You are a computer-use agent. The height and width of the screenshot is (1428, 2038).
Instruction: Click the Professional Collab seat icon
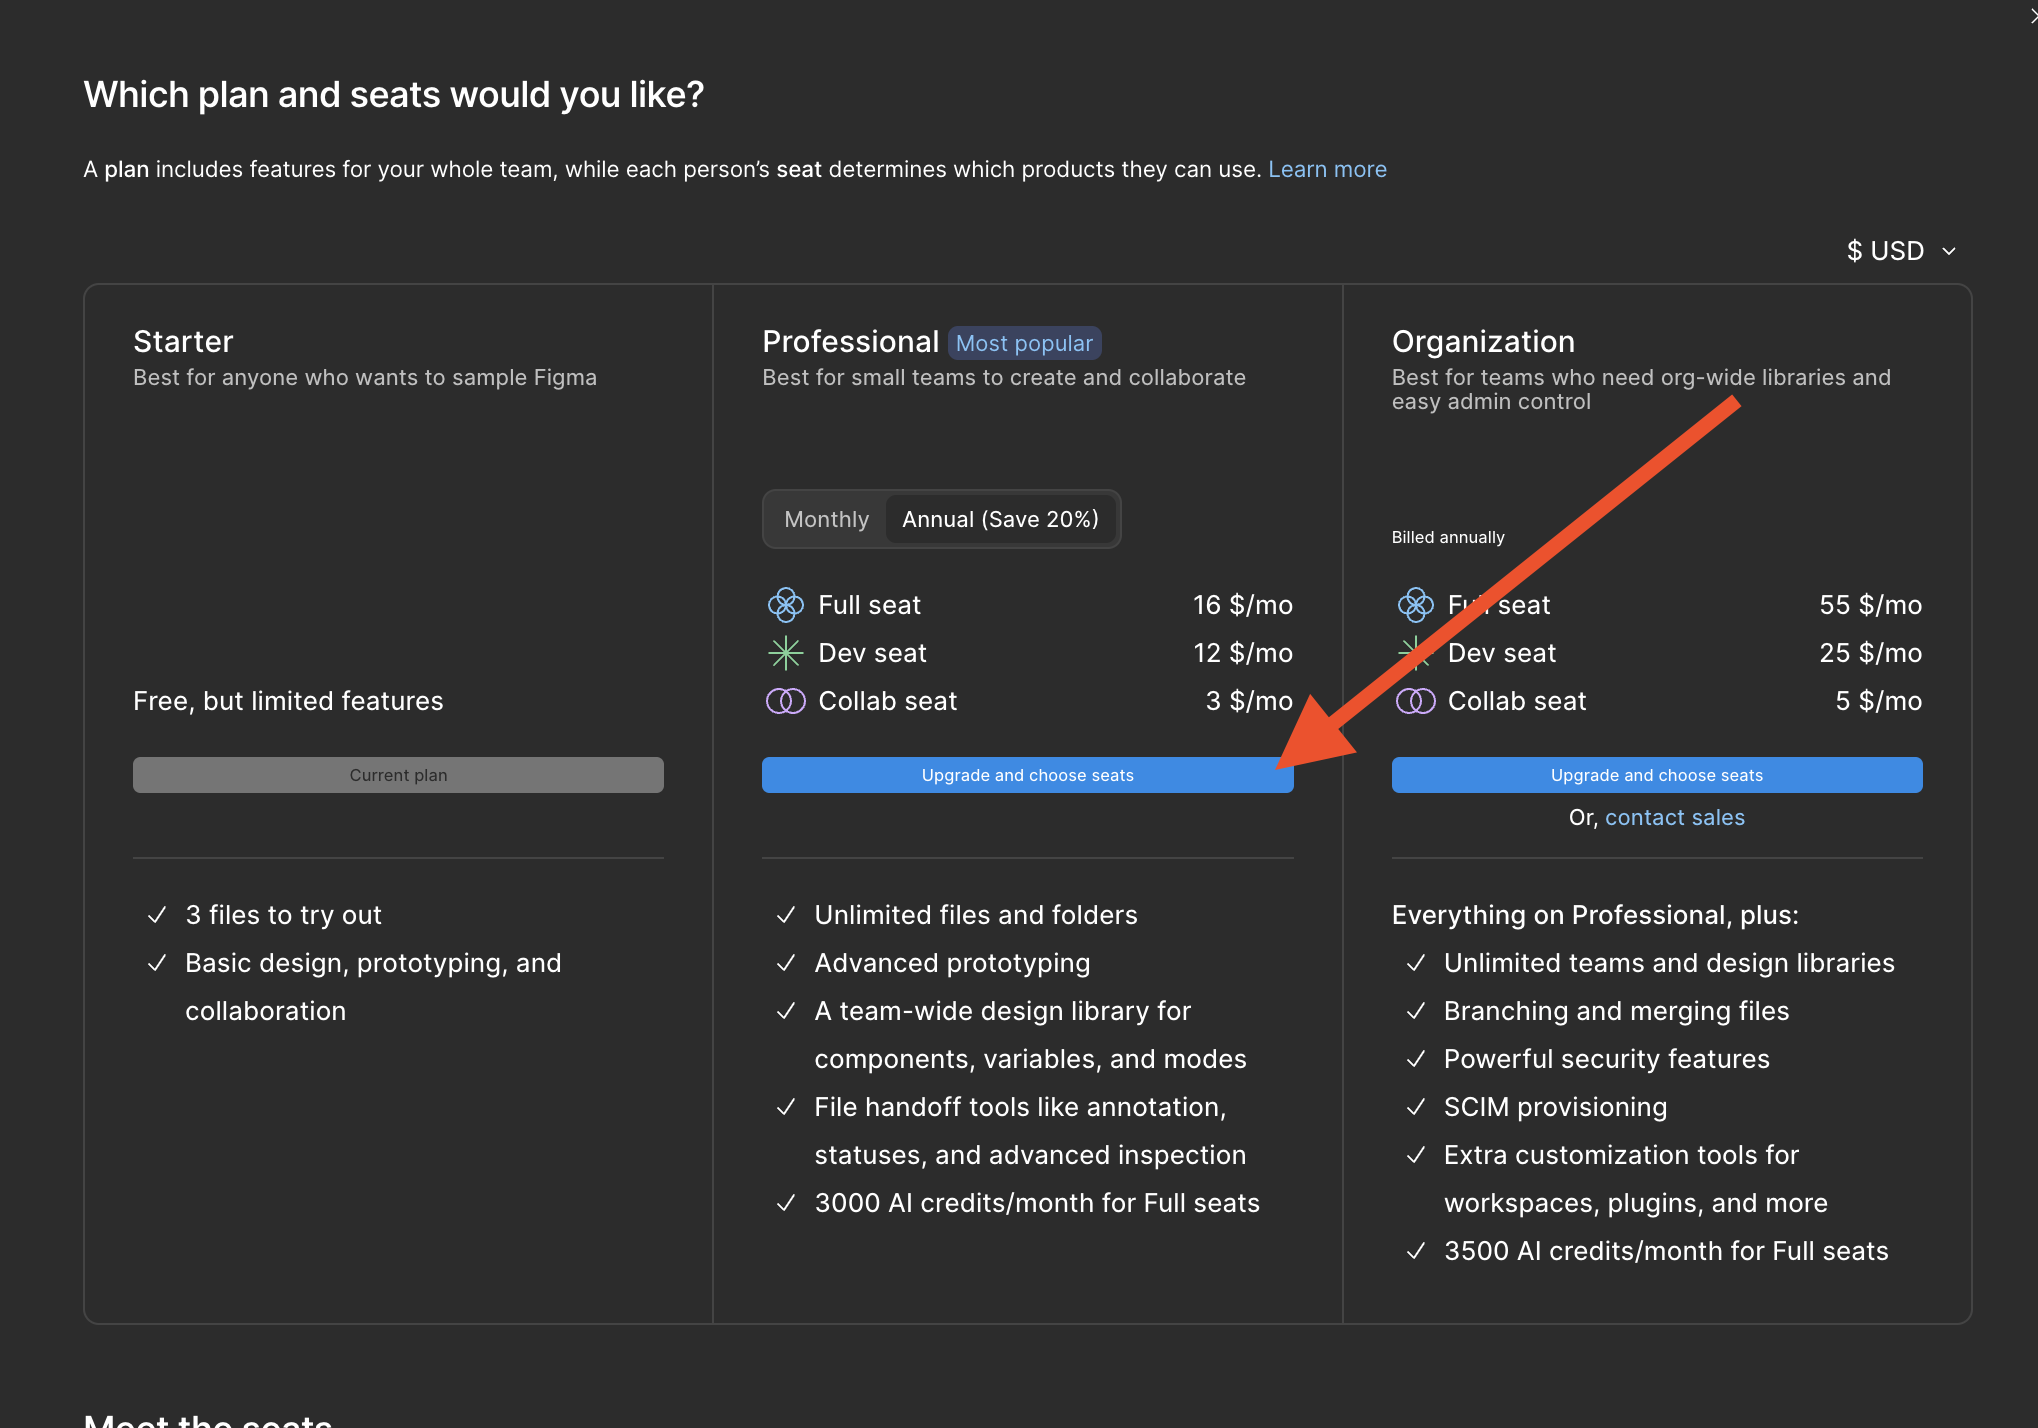coord(785,701)
